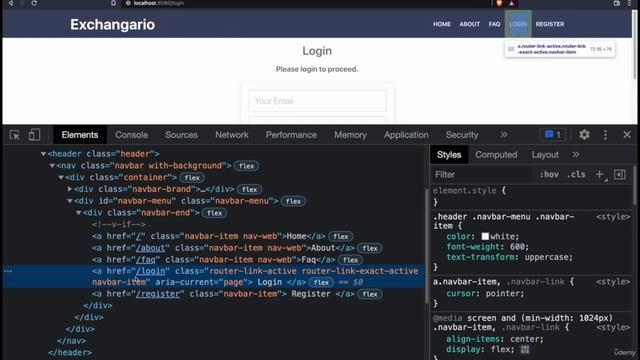Toggle flex badge on navbar-brand element
Viewport: 640px width, 360px height.
pos(249,189)
